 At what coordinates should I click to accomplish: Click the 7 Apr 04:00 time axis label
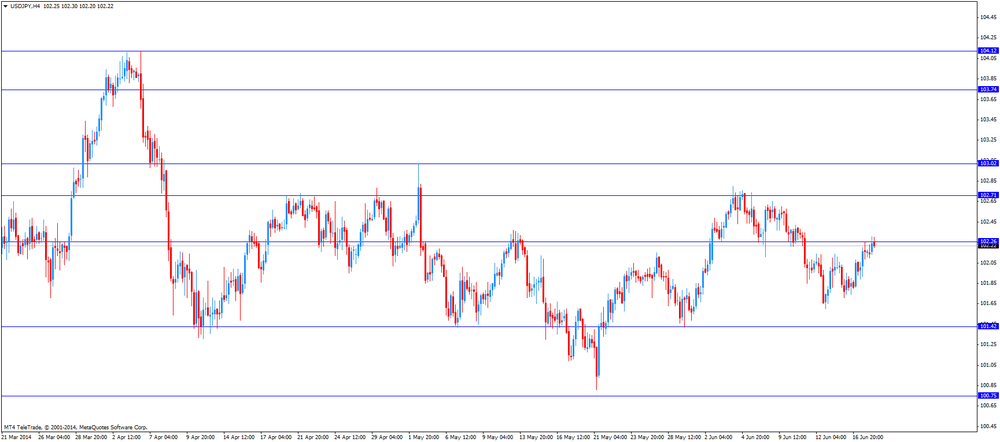(x=164, y=437)
